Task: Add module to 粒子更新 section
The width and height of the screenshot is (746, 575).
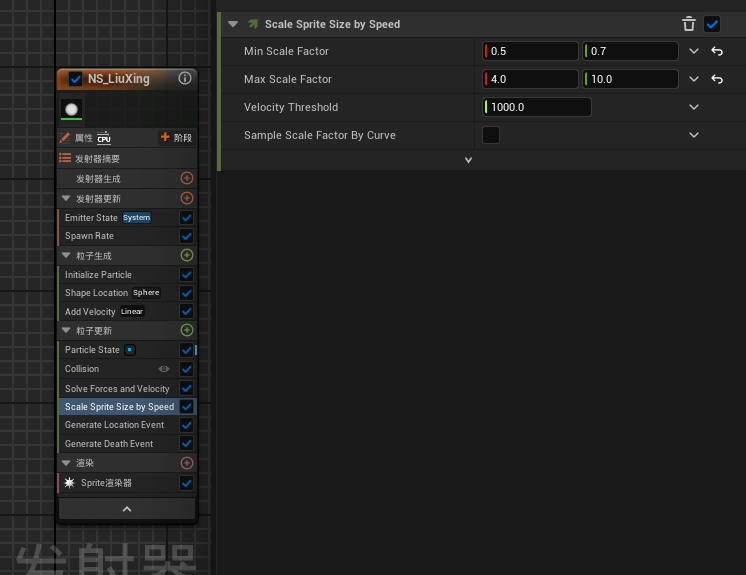Action: point(187,330)
